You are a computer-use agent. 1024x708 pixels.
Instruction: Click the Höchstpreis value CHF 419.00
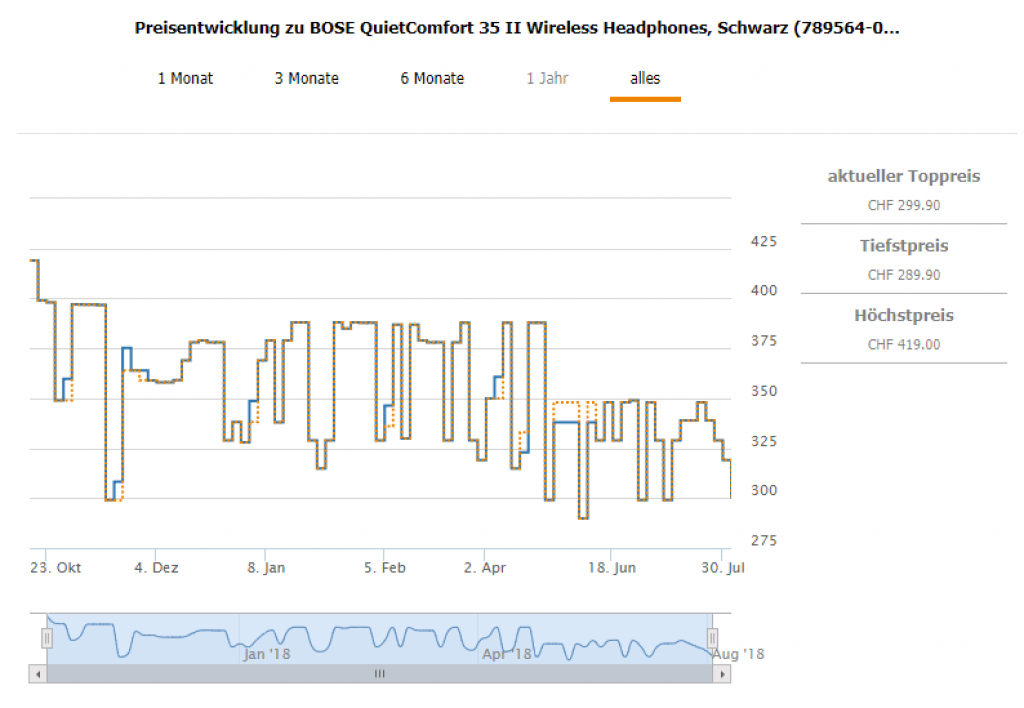pyautogui.click(x=904, y=345)
